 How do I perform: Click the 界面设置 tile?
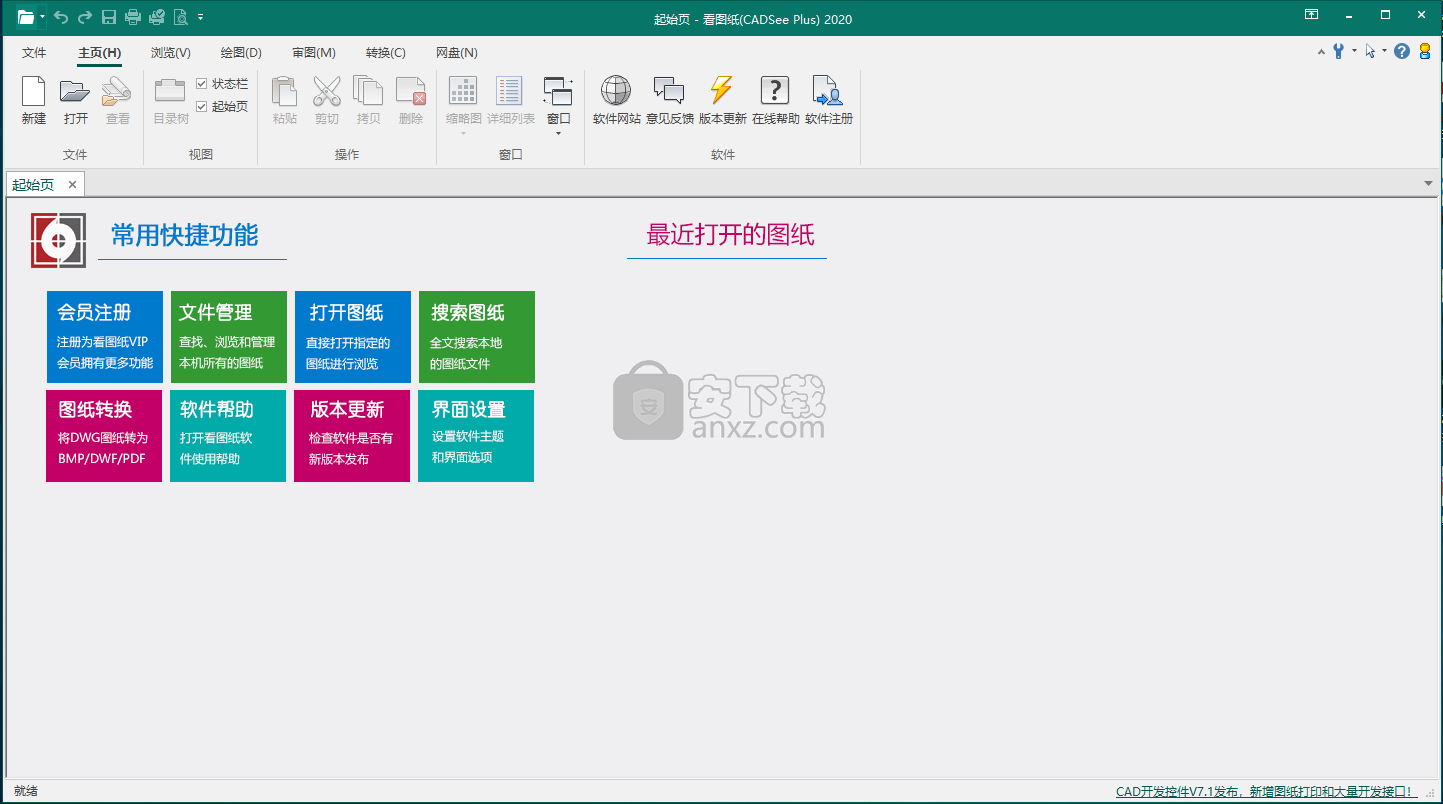[476, 436]
